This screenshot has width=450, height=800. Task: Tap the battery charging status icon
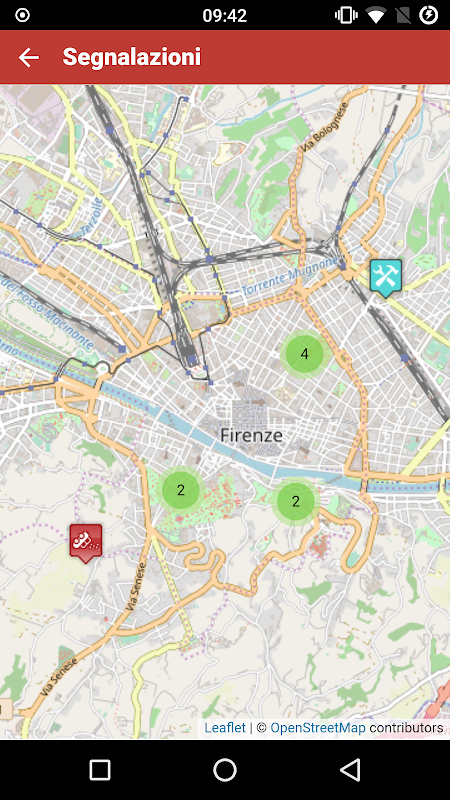[x=429, y=15]
